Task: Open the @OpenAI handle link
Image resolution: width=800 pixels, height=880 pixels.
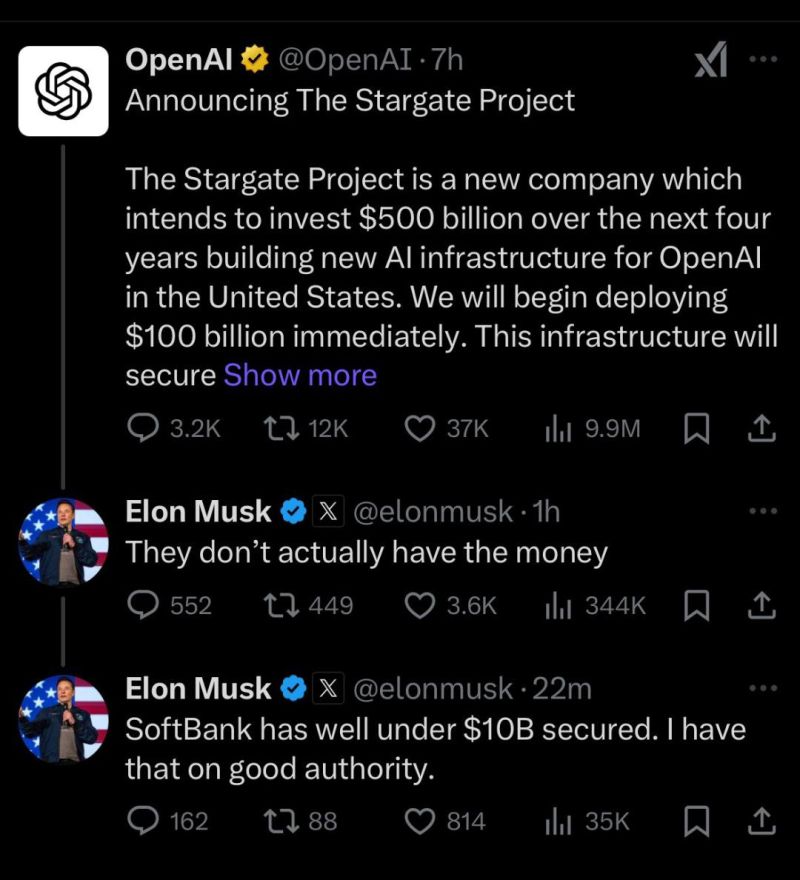Action: click(x=346, y=61)
